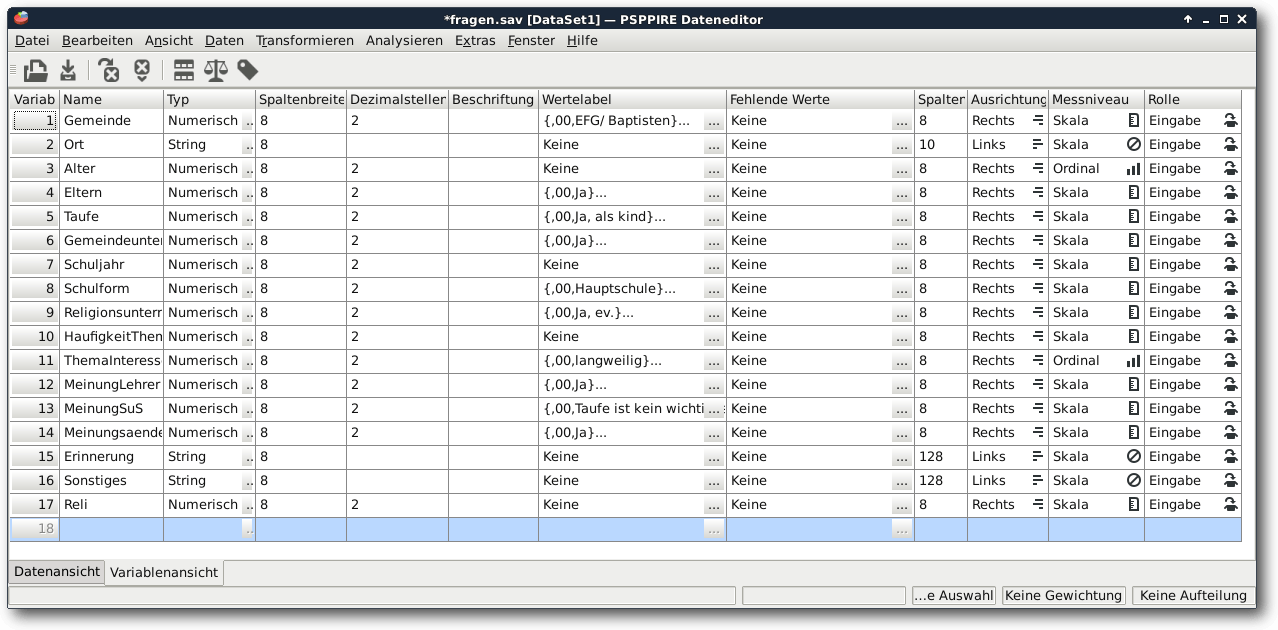Click the ordinal bar-chart icon in the Alter row
Image resolution: width=1278 pixels, height=630 pixels.
pyautogui.click(x=1133, y=169)
